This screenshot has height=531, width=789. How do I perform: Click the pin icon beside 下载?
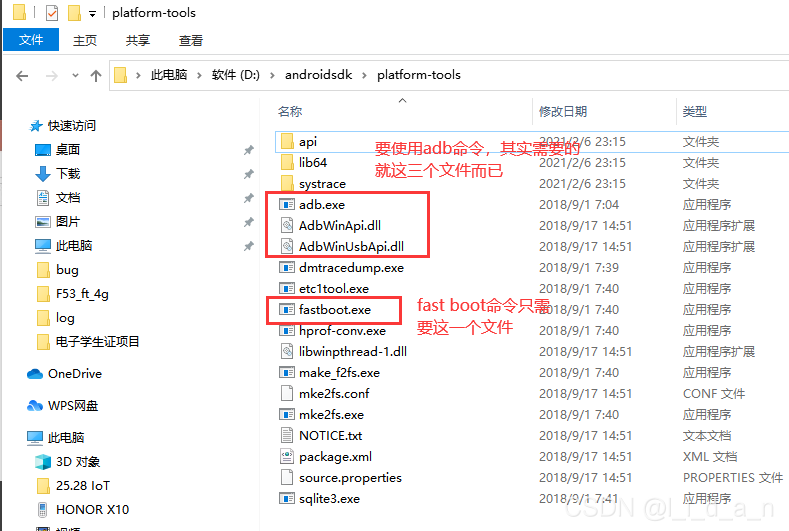click(249, 174)
